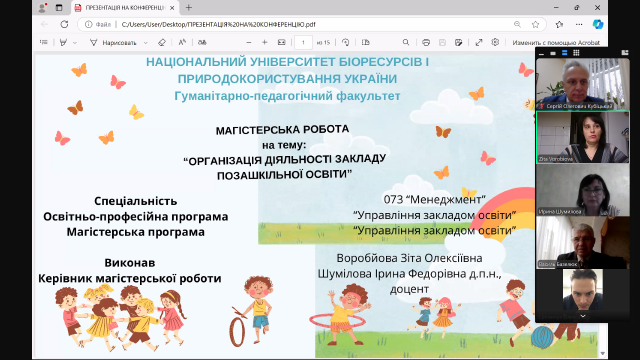Click Изменить с помощью Acrobat
The width and height of the screenshot is (640, 360).
(556, 42)
